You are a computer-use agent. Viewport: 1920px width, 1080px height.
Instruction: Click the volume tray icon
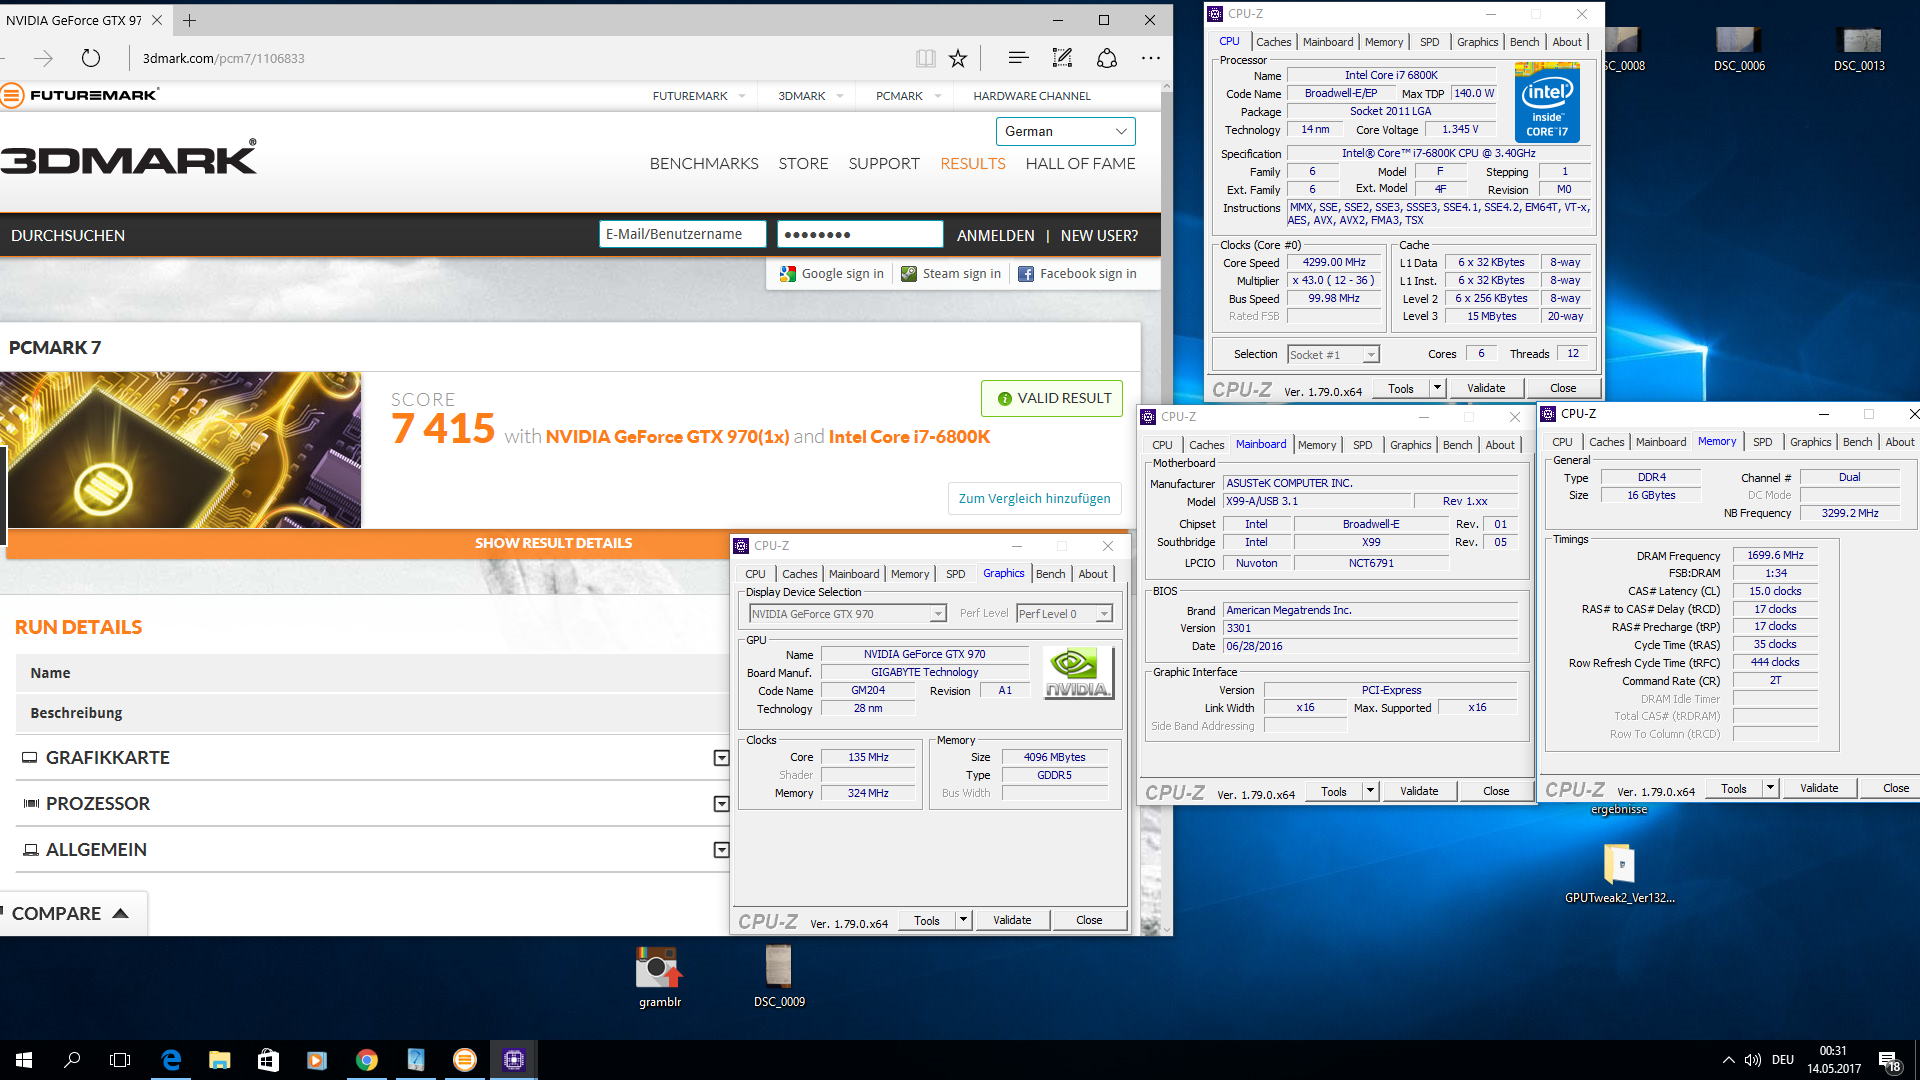tap(1753, 1060)
